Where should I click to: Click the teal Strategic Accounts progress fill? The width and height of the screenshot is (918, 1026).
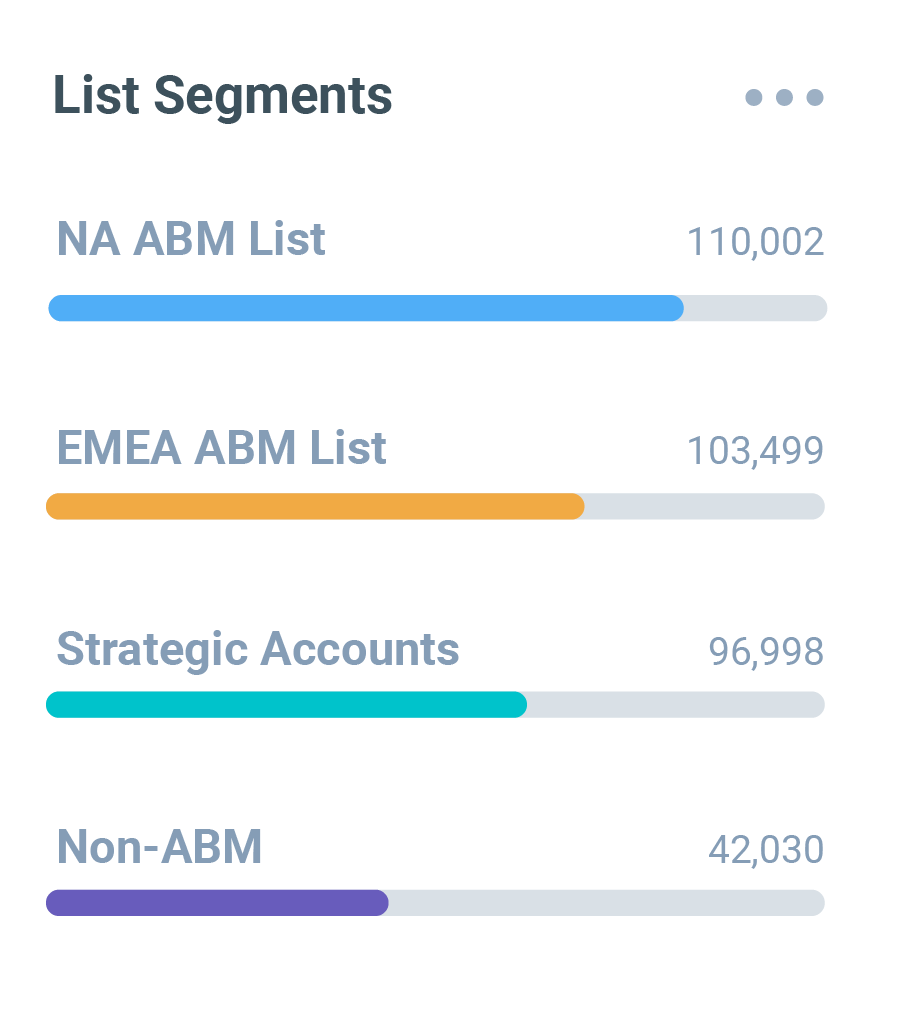pyautogui.click(x=286, y=704)
